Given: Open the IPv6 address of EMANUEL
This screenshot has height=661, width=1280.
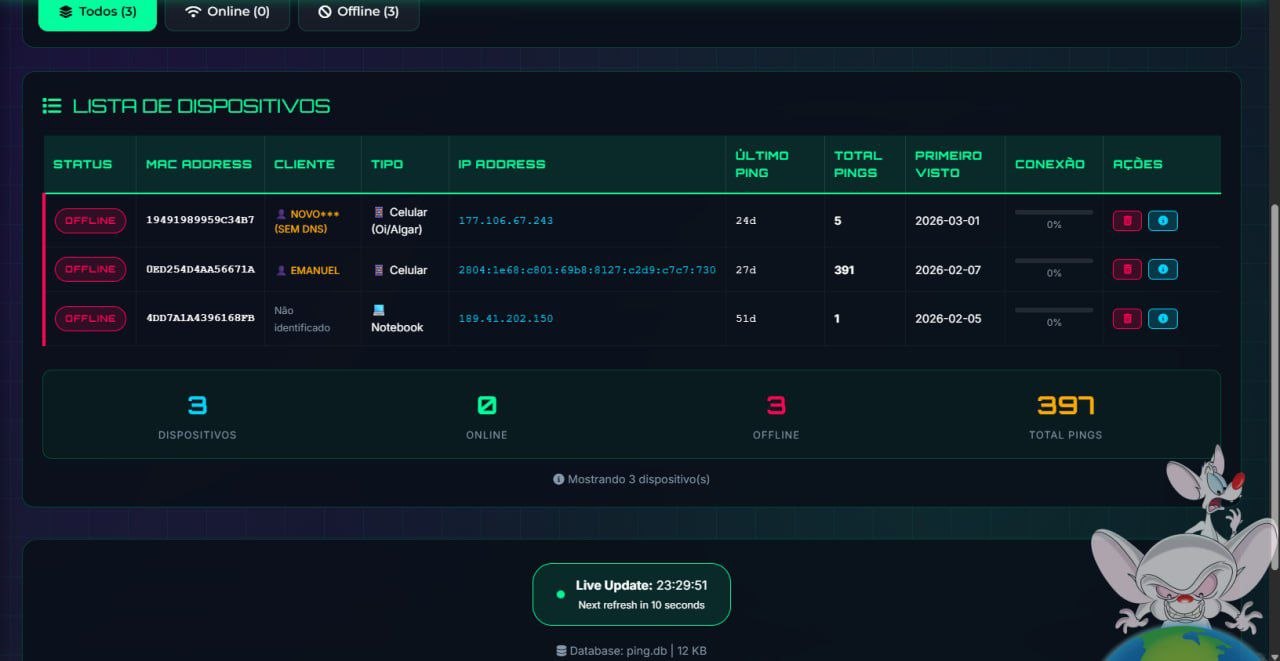Looking at the screenshot, I should tap(587, 270).
